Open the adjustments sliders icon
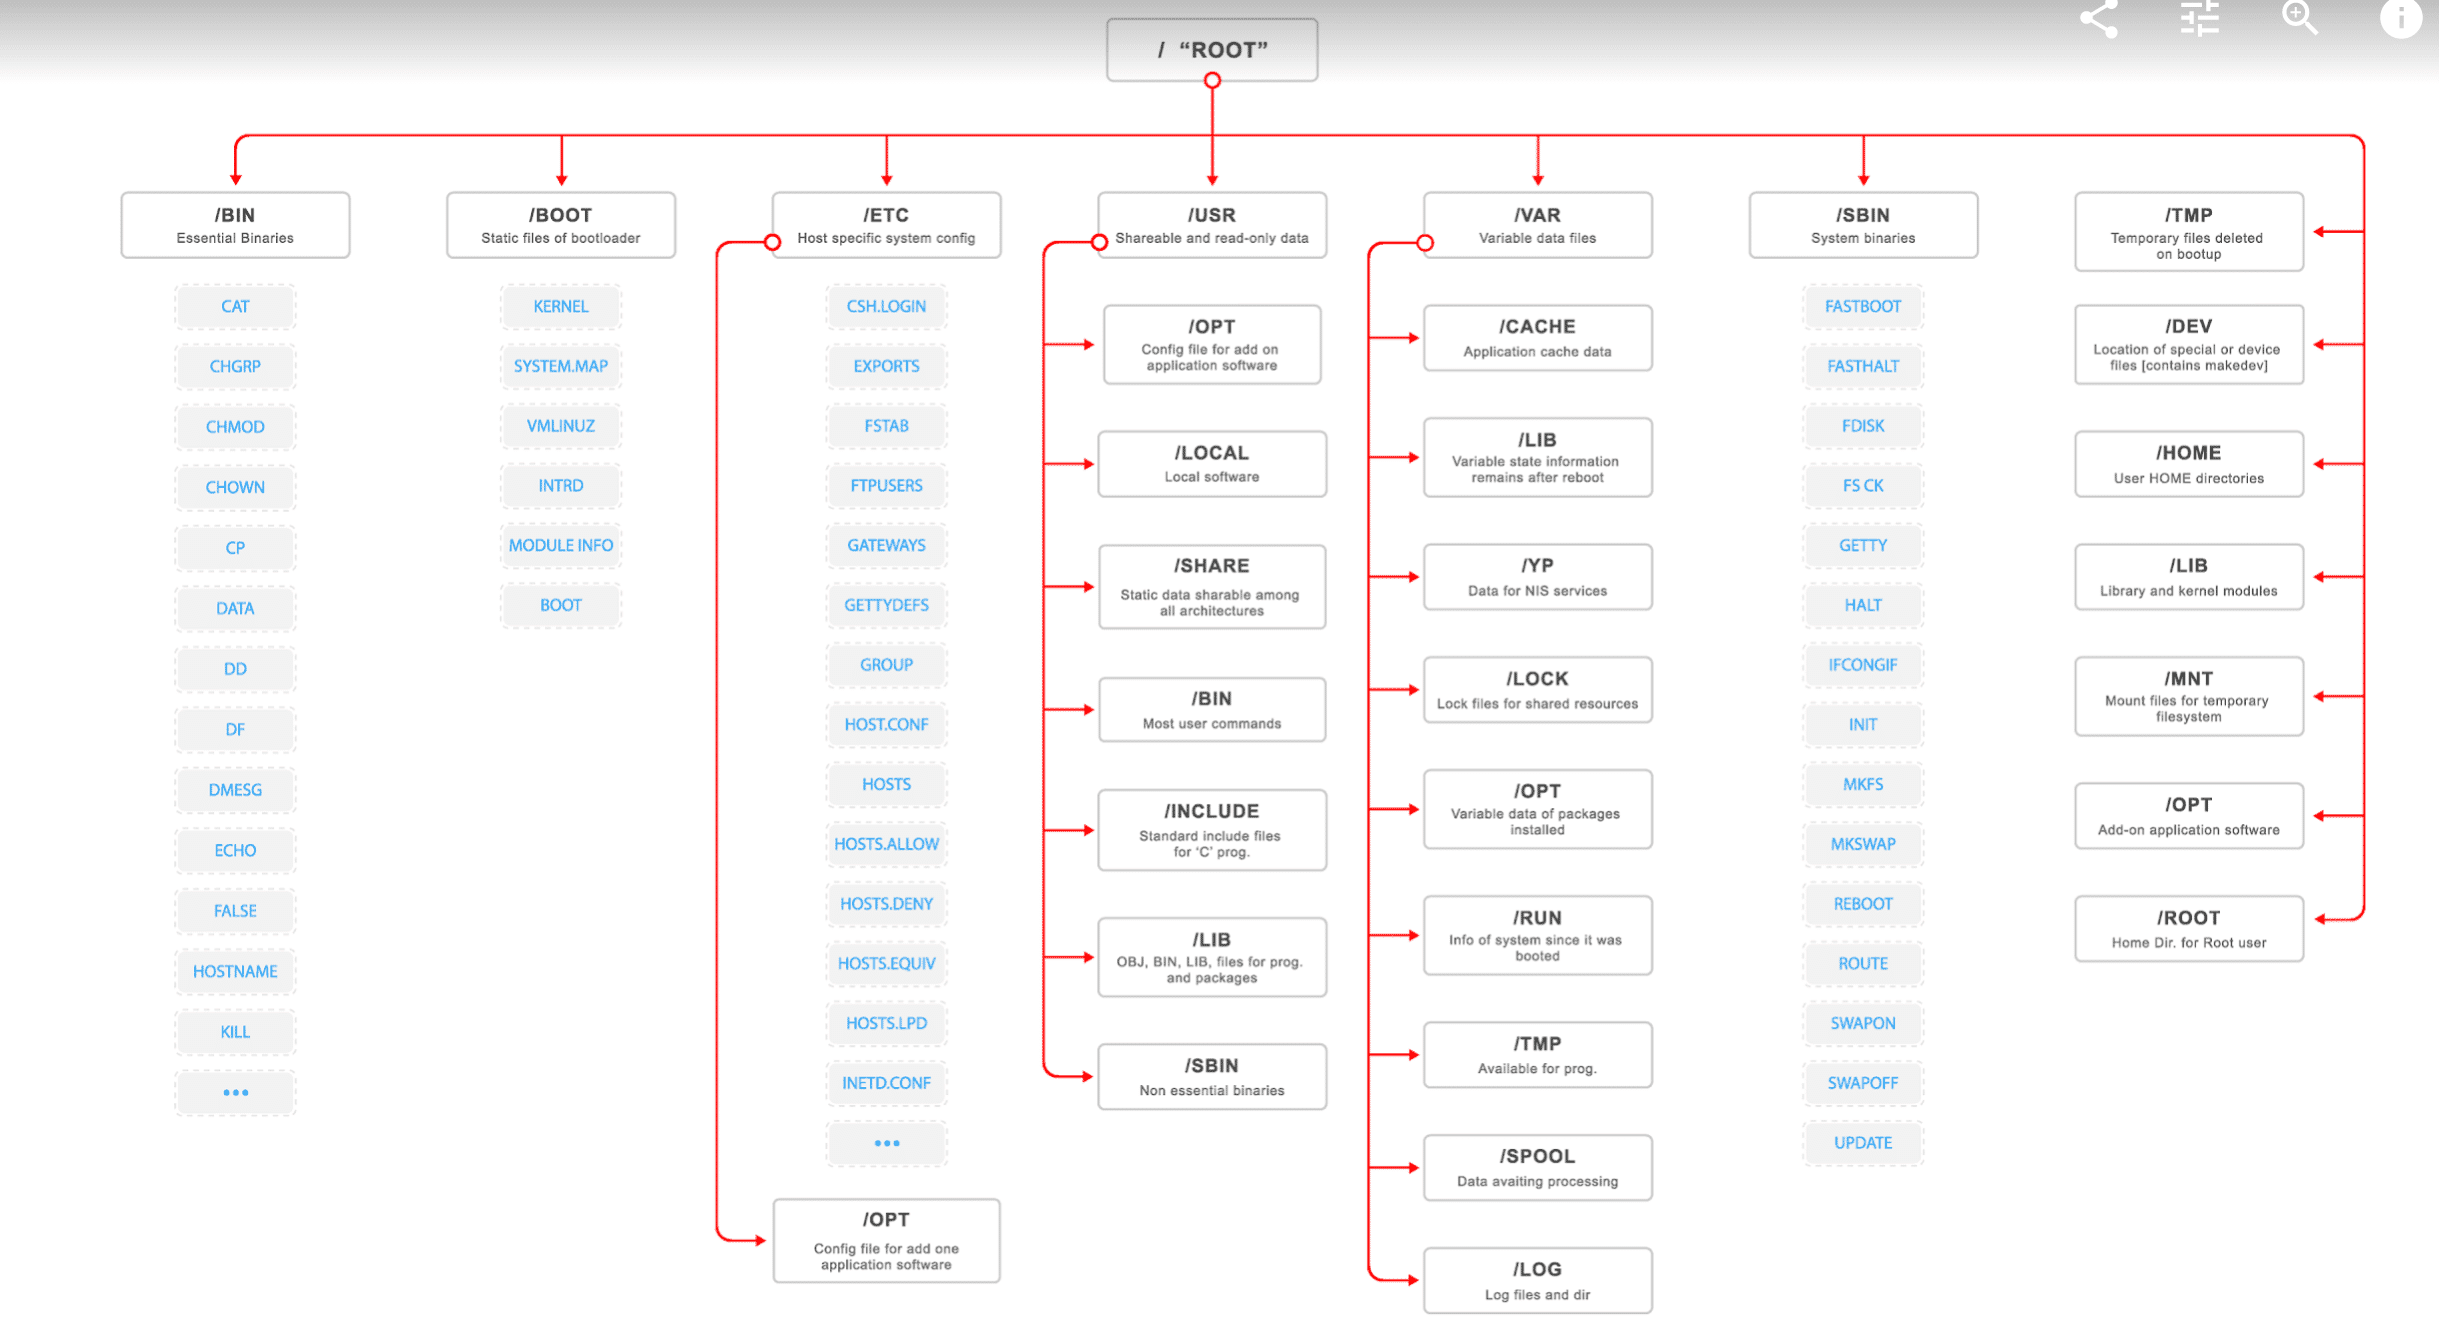The height and width of the screenshot is (1339, 2439). 2199,18
